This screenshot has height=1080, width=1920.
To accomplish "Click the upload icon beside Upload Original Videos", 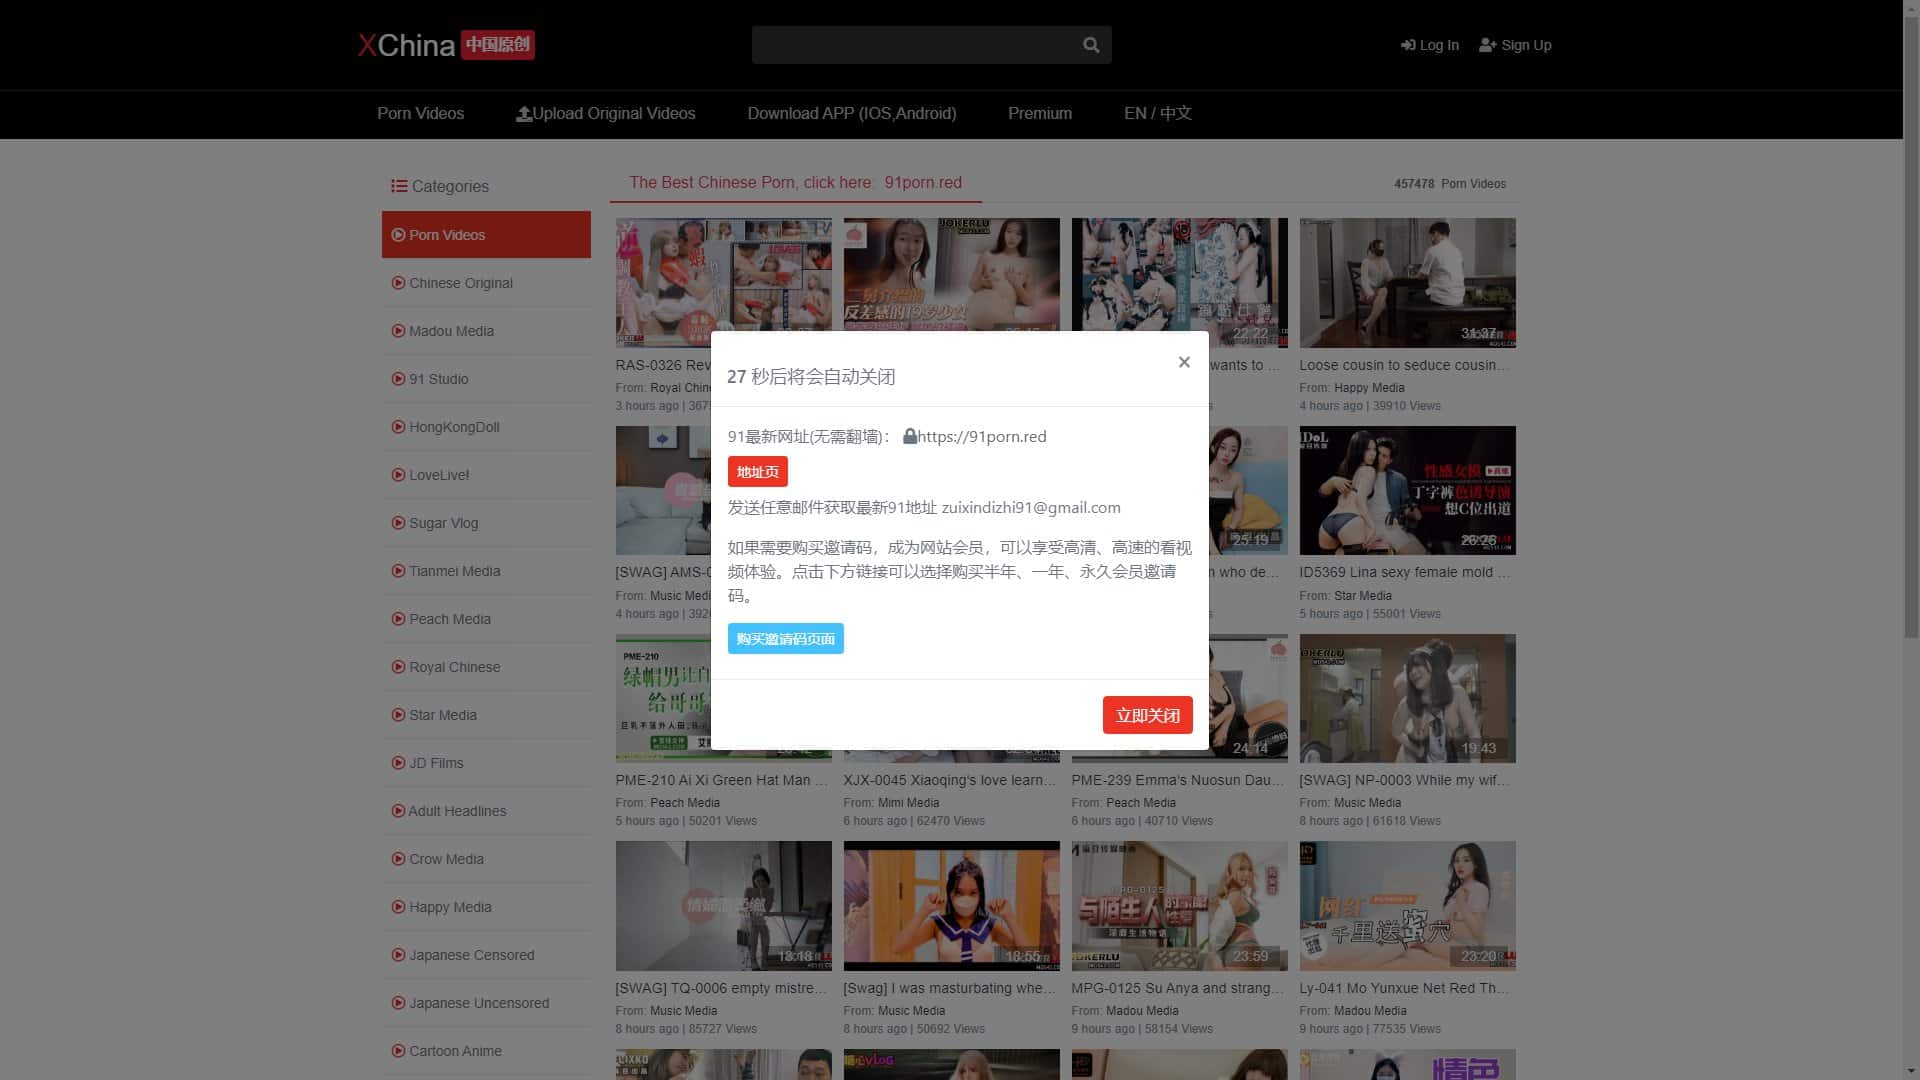I will 523,113.
